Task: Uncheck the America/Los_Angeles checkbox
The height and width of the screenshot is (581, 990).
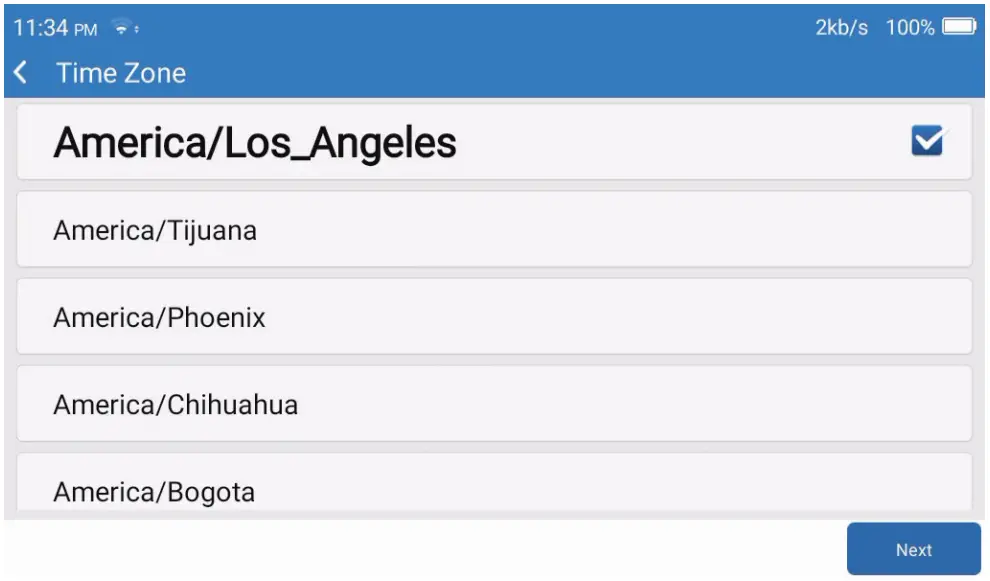Action: coord(927,143)
